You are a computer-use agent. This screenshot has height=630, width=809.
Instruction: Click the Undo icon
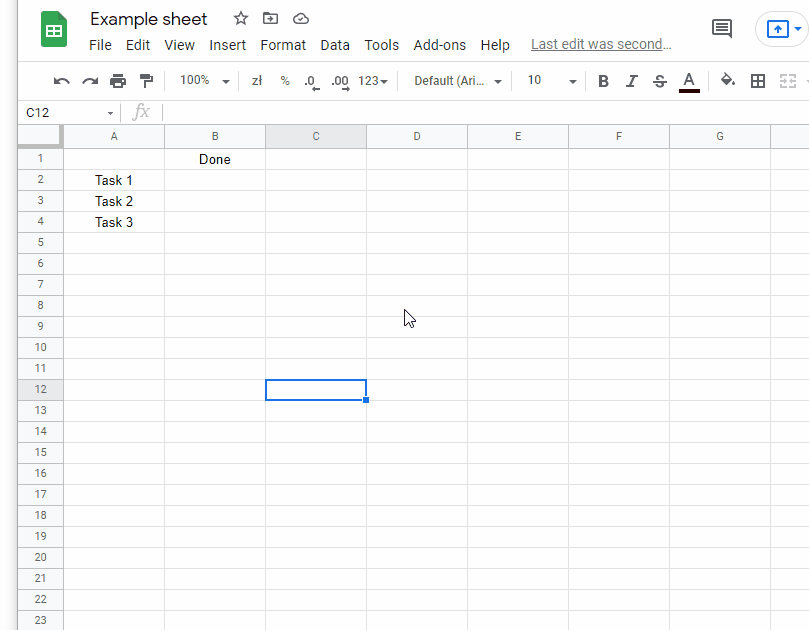pos(61,80)
